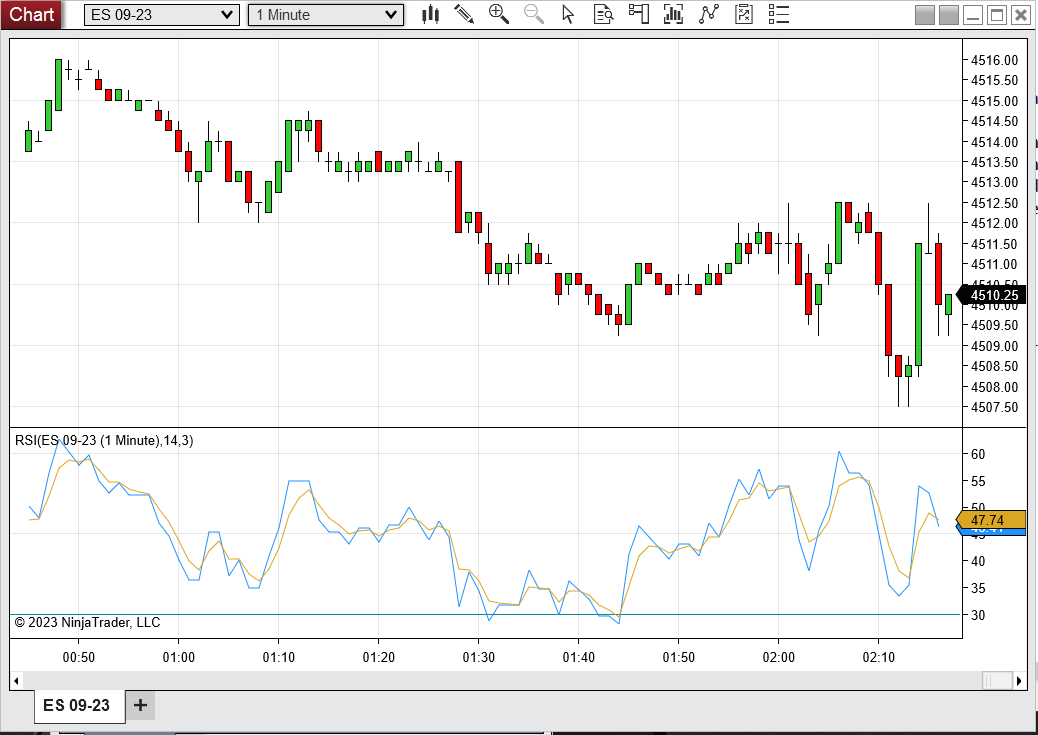Click the Chart title label
This screenshot has height=735, width=1038.
[x=31, y=14]
